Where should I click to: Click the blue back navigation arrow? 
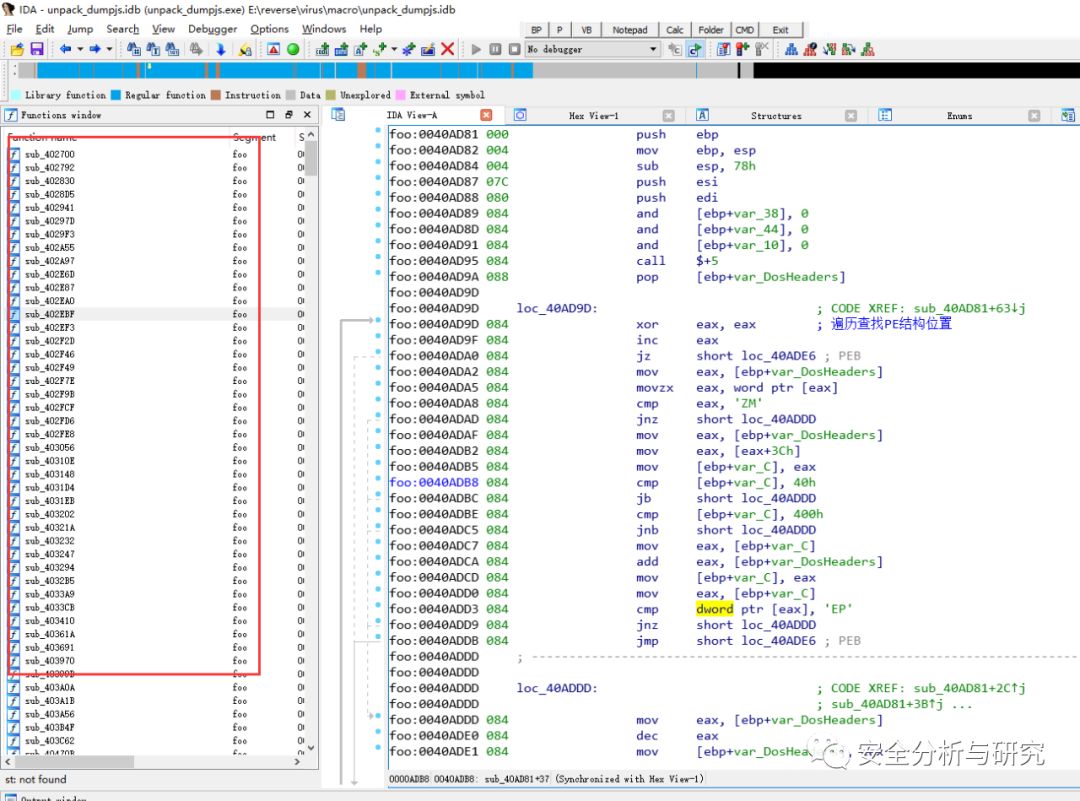point(65,49)
